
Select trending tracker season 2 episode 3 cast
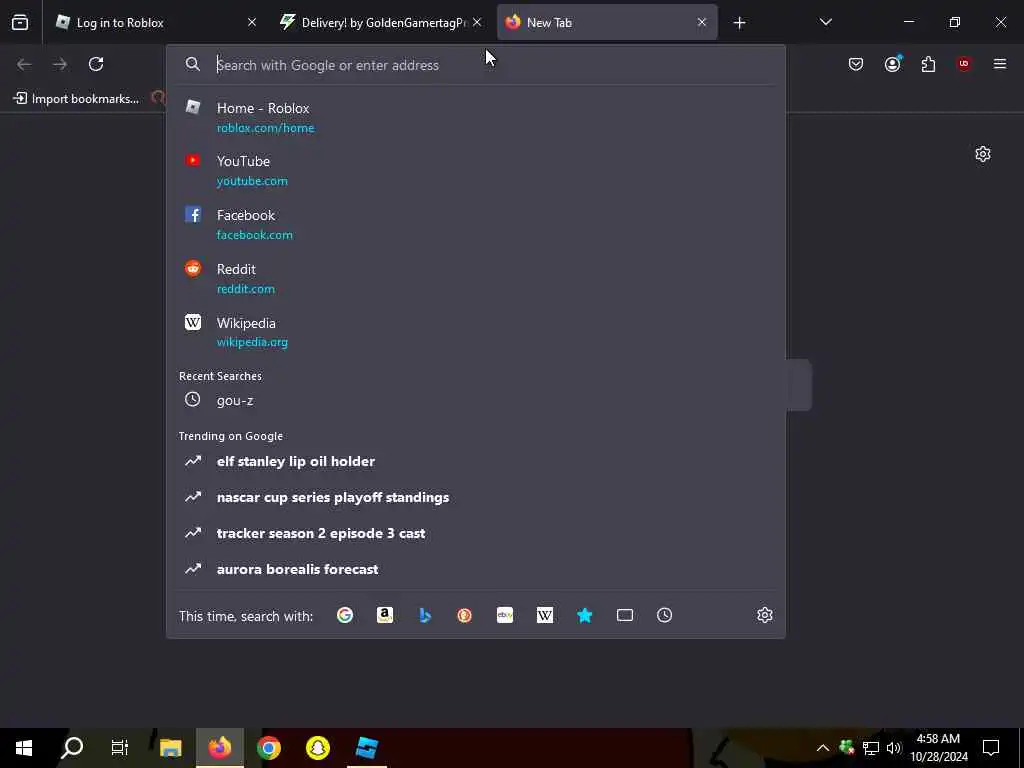click(x=475, y=533)
